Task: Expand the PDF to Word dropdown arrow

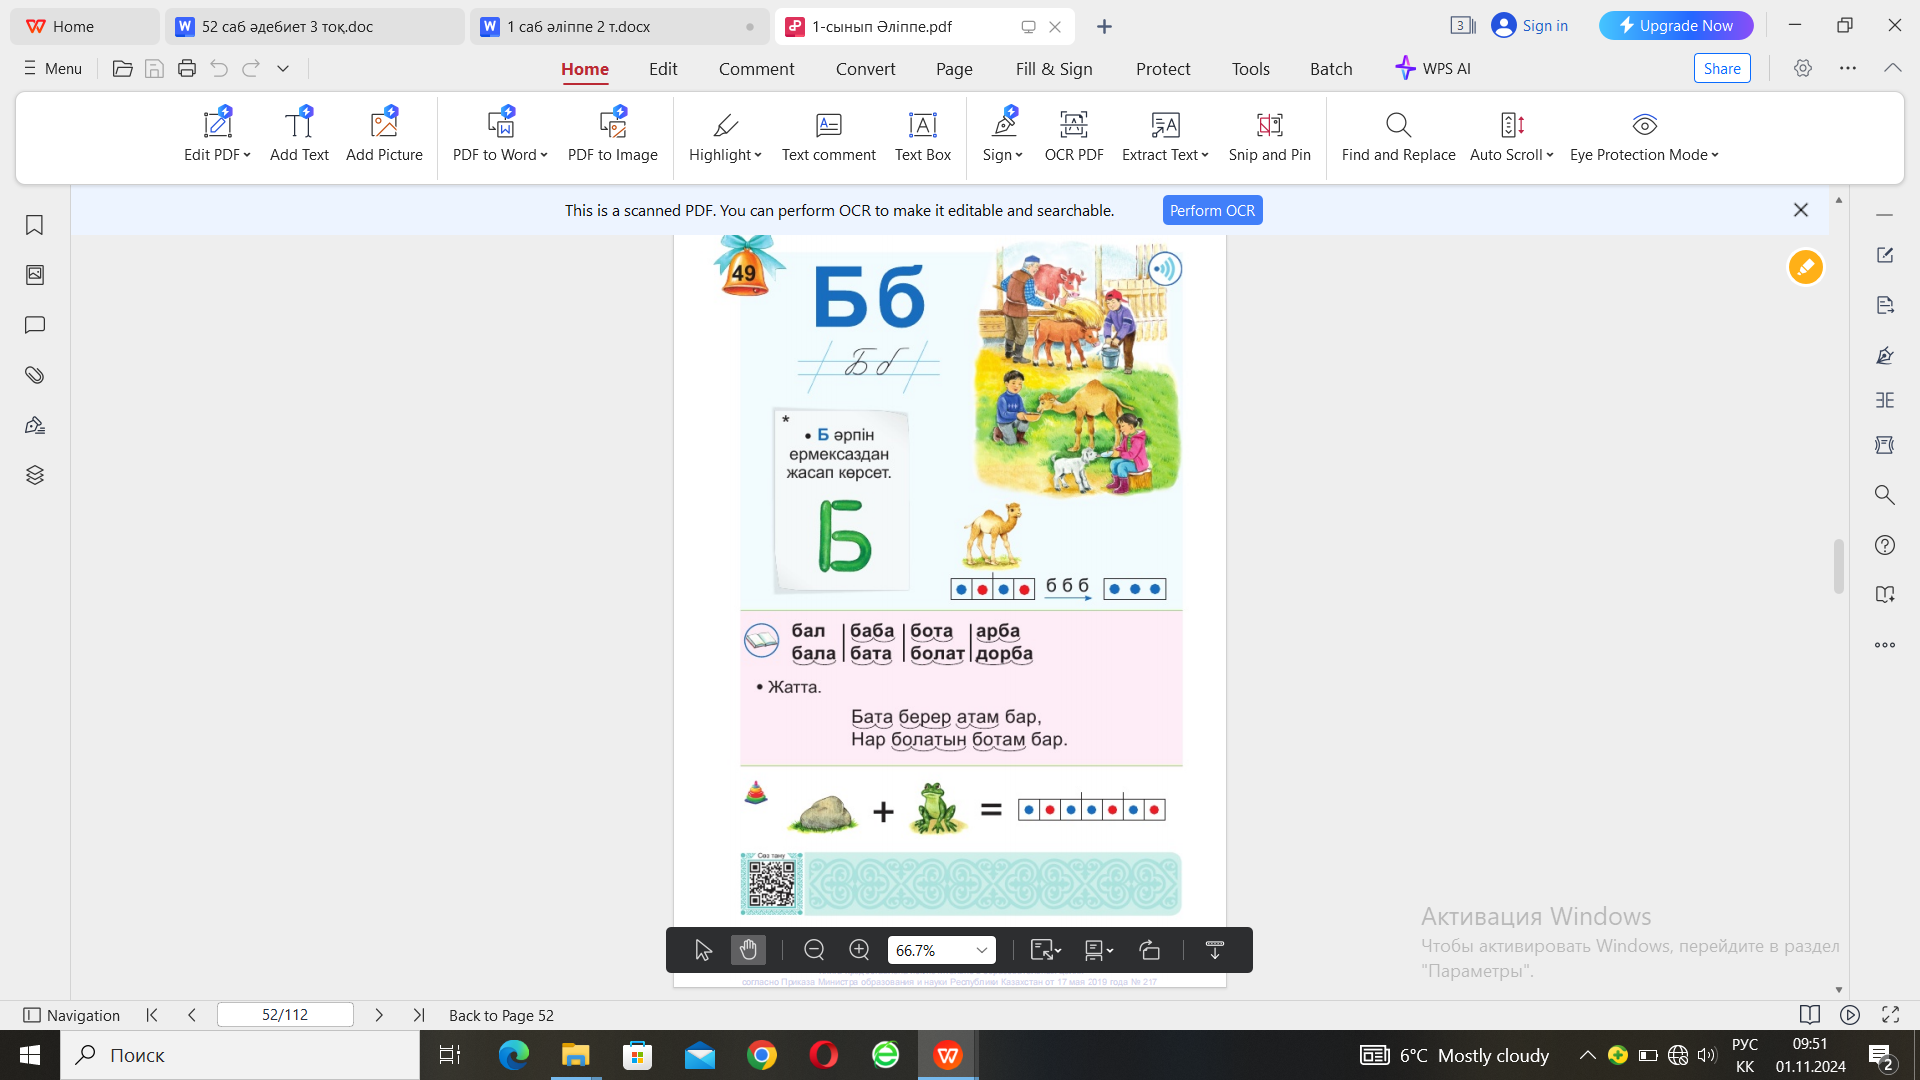Action: [544, 155]
